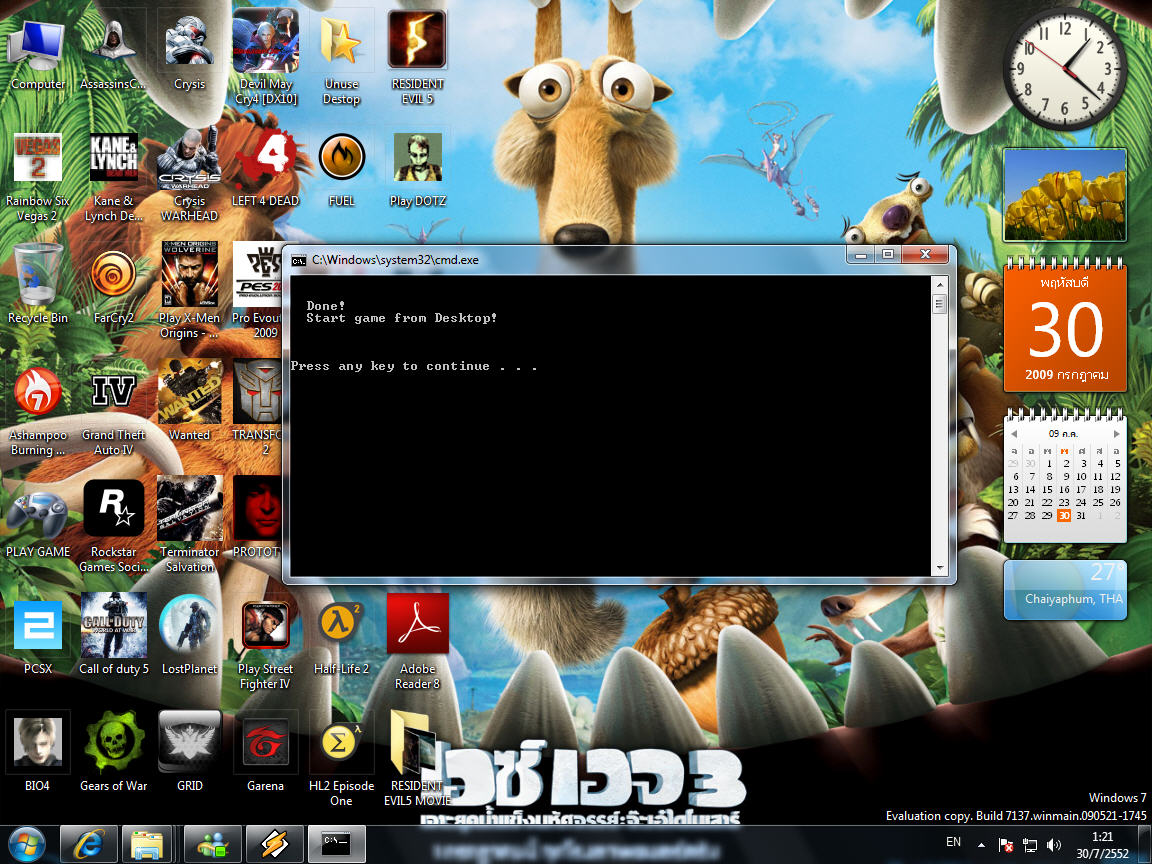Open Windows Explorer from taskbar
Viewport: 1152px width, 864px height.
pyautogui.click(x=147, y=845)
